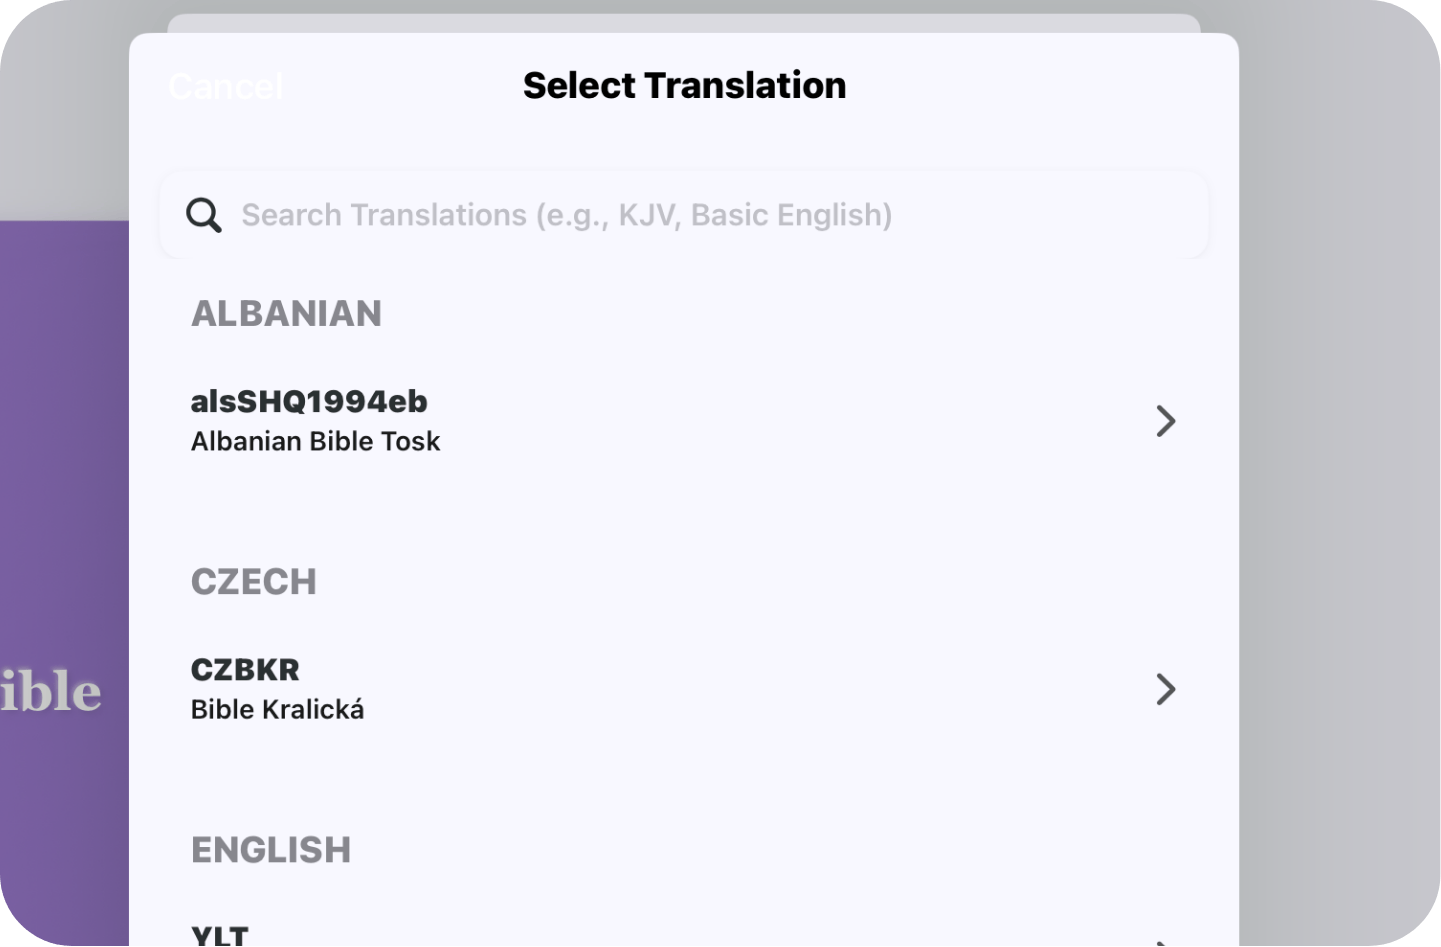
Task: Click the magnifying glass search icon
Action: 204,215
